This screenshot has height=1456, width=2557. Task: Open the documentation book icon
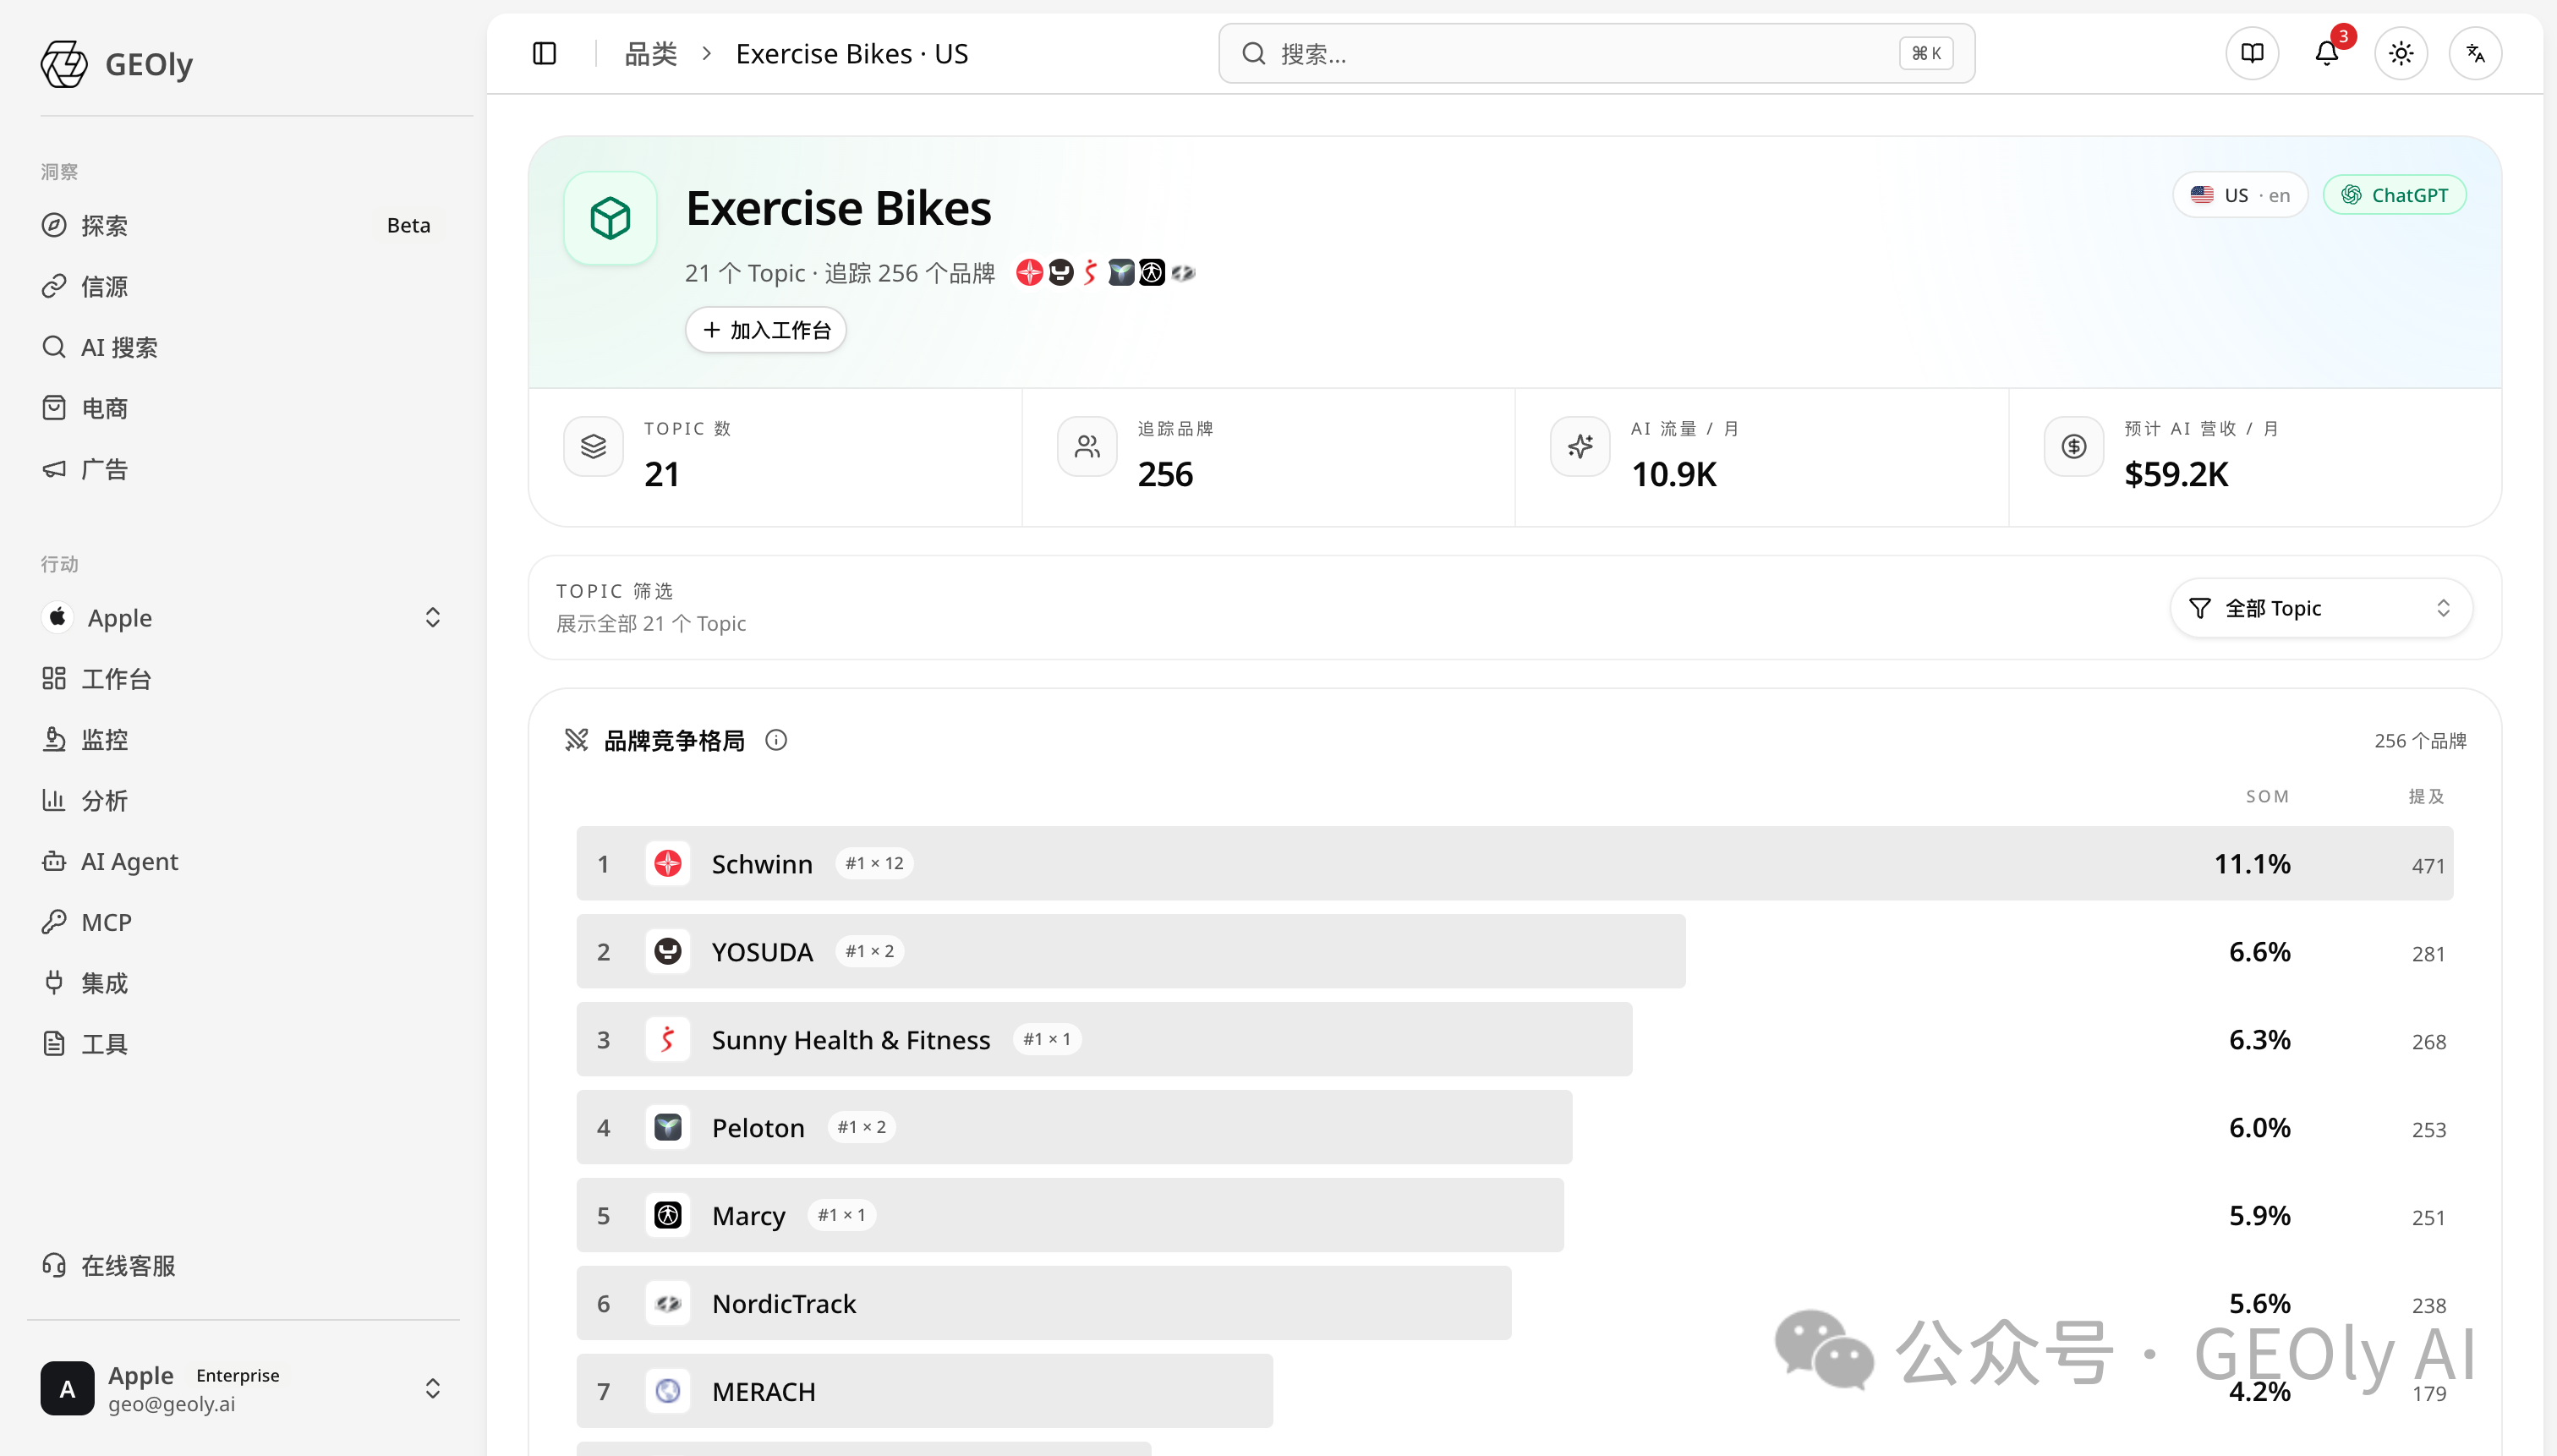[2252, 53]
